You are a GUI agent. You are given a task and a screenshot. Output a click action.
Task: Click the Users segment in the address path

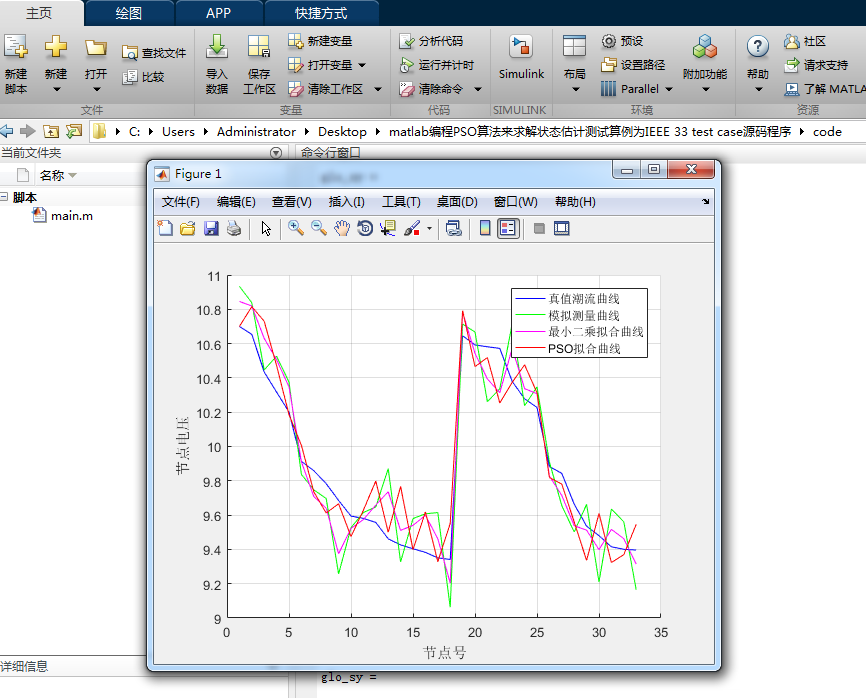click(x=178, y=131)
